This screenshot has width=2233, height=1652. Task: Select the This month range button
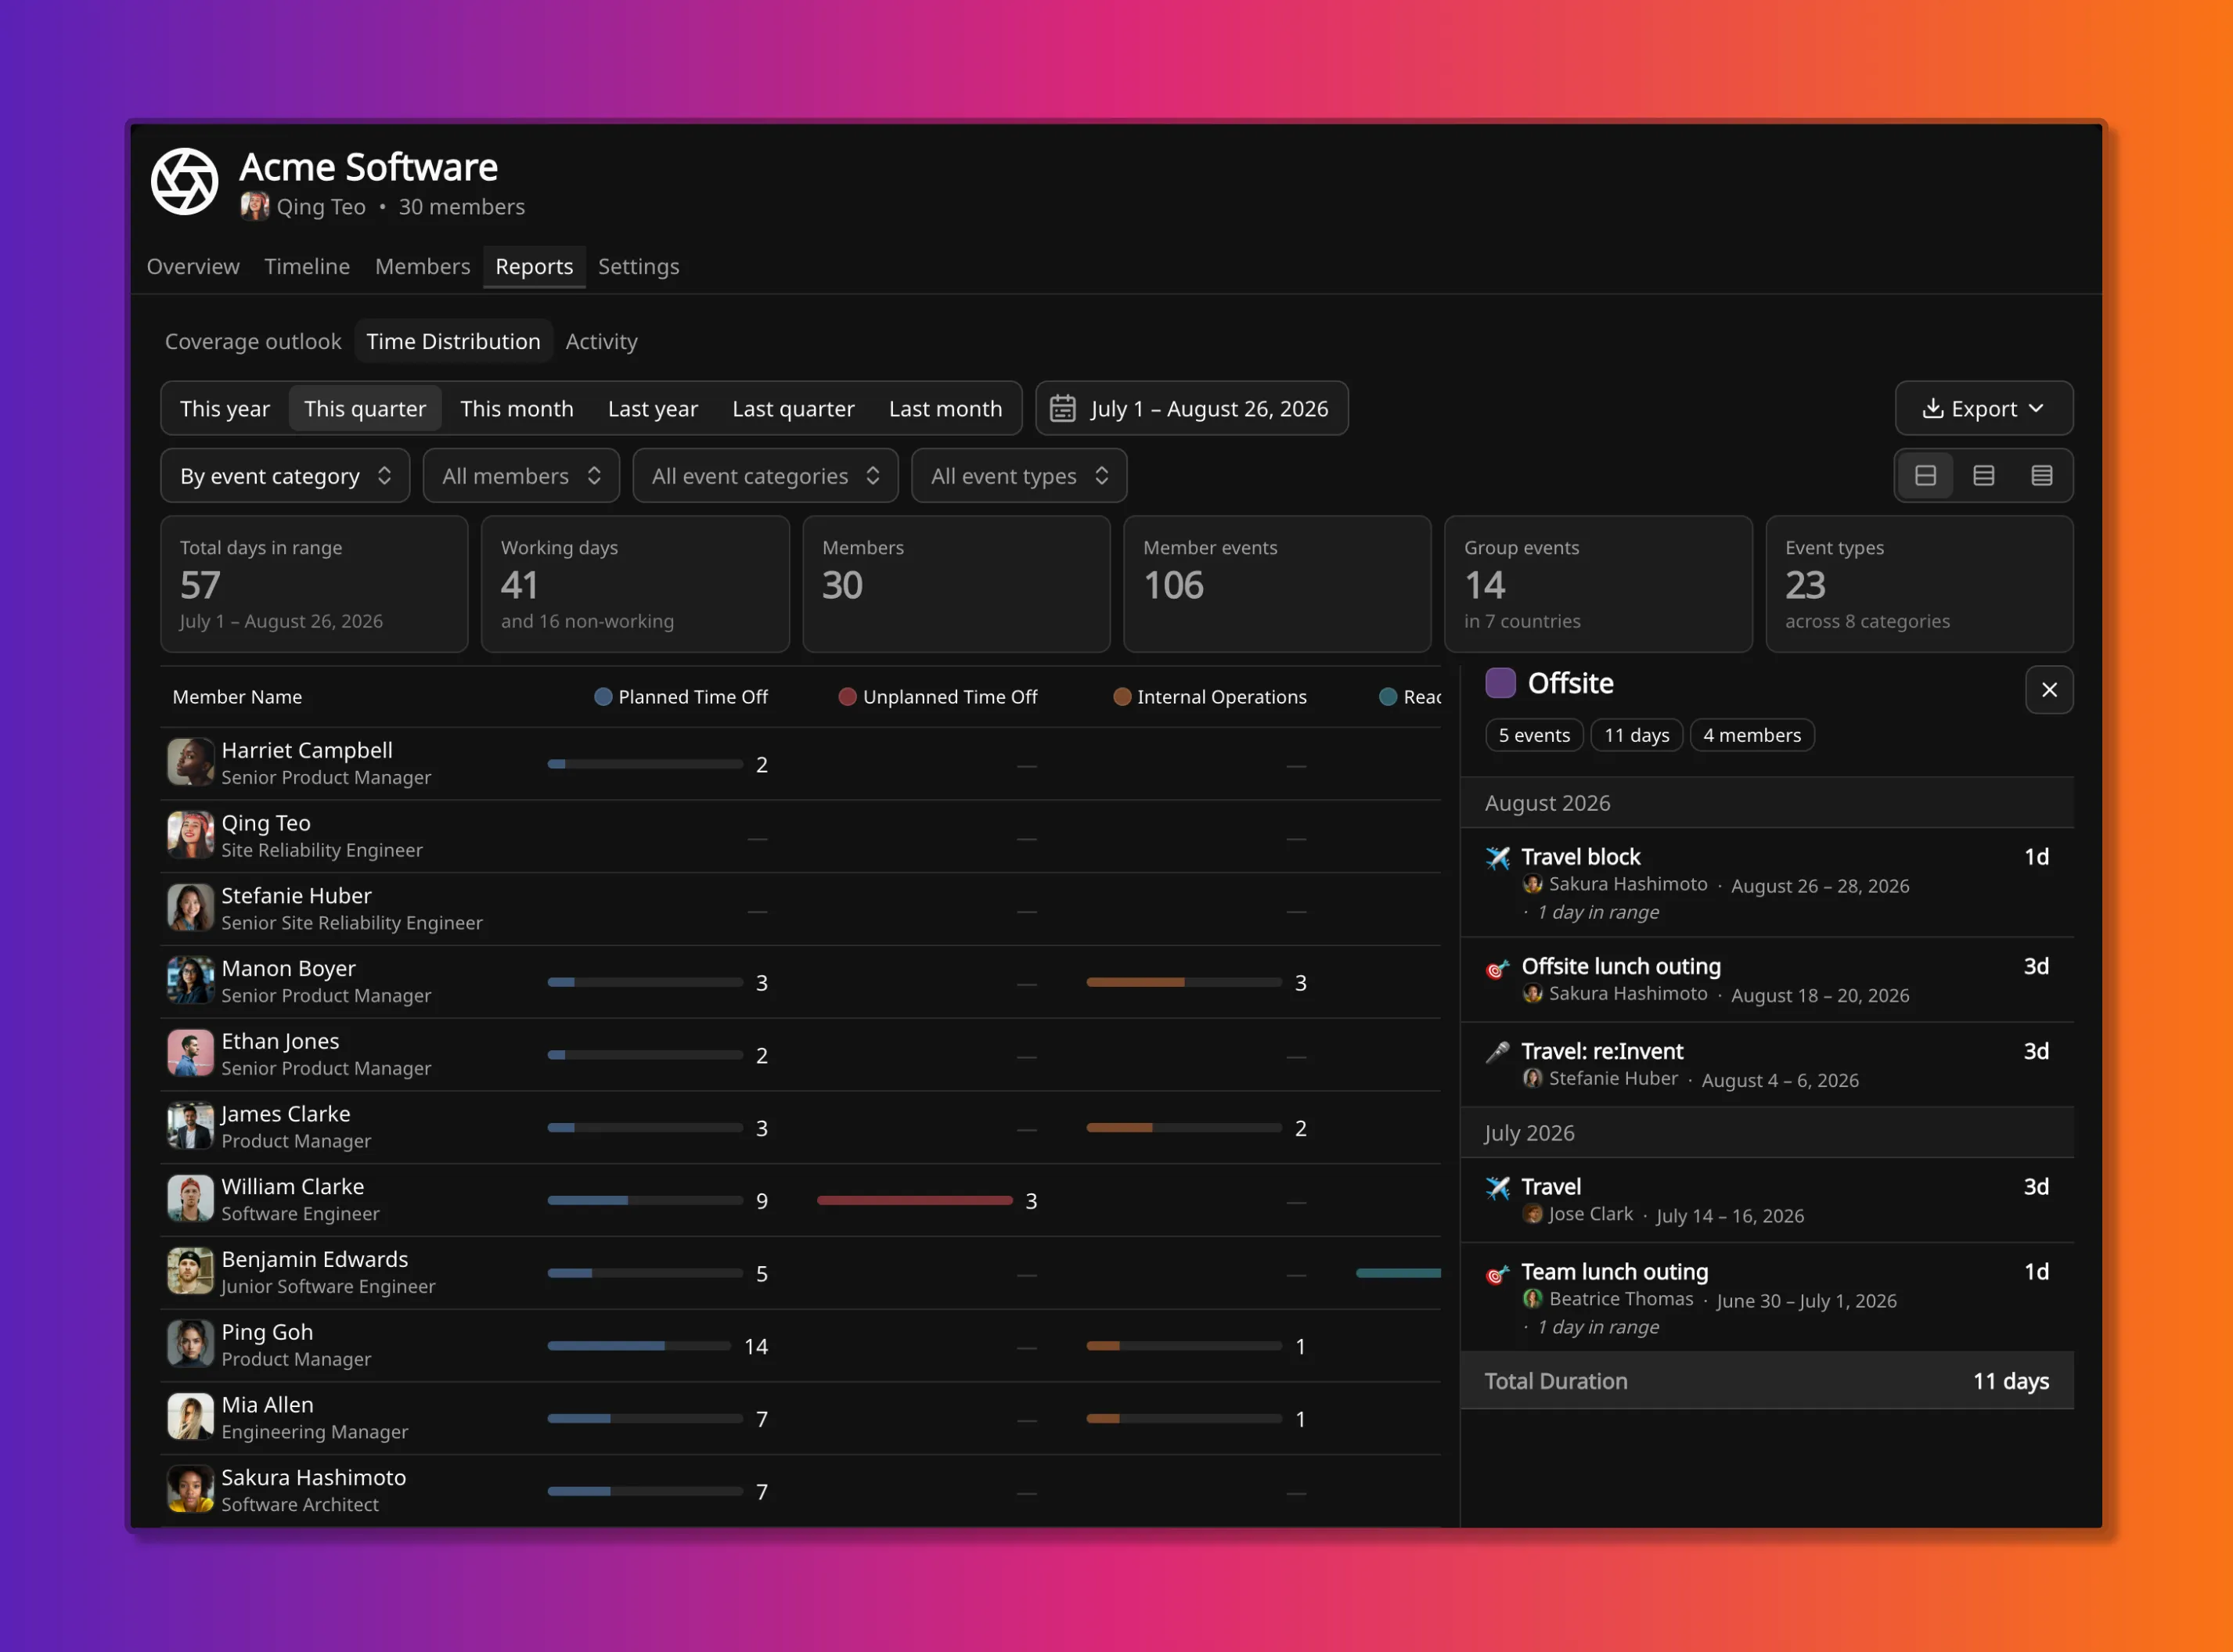pos(517,409)
